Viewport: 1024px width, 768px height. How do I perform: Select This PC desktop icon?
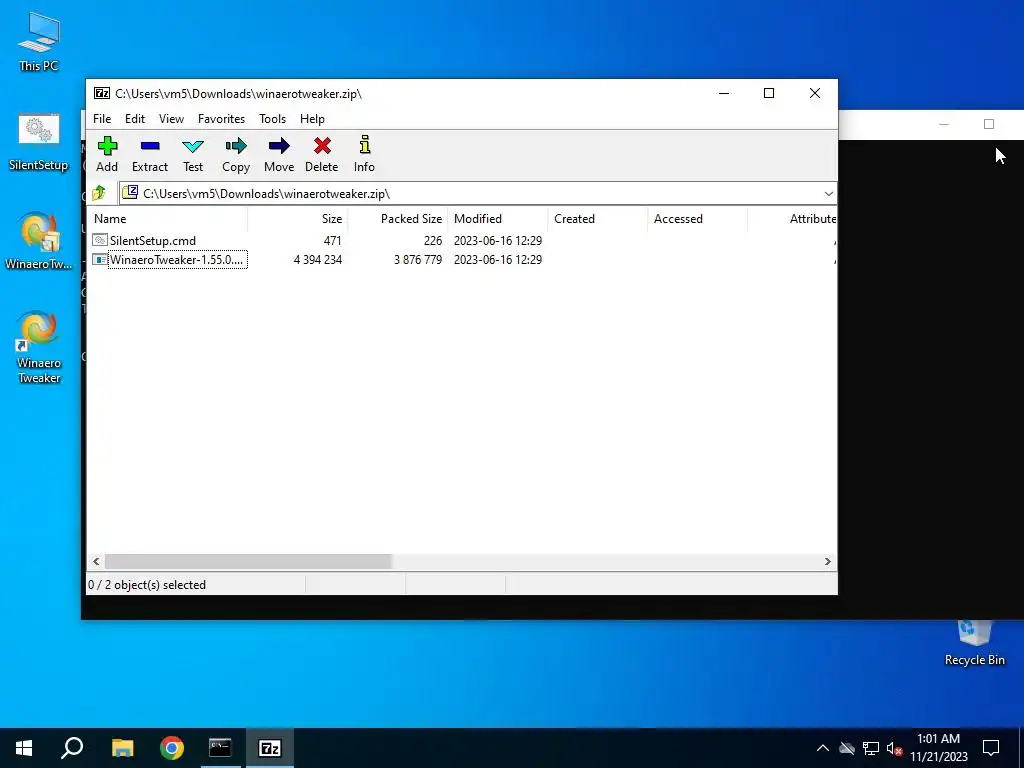tap(39, 41)
